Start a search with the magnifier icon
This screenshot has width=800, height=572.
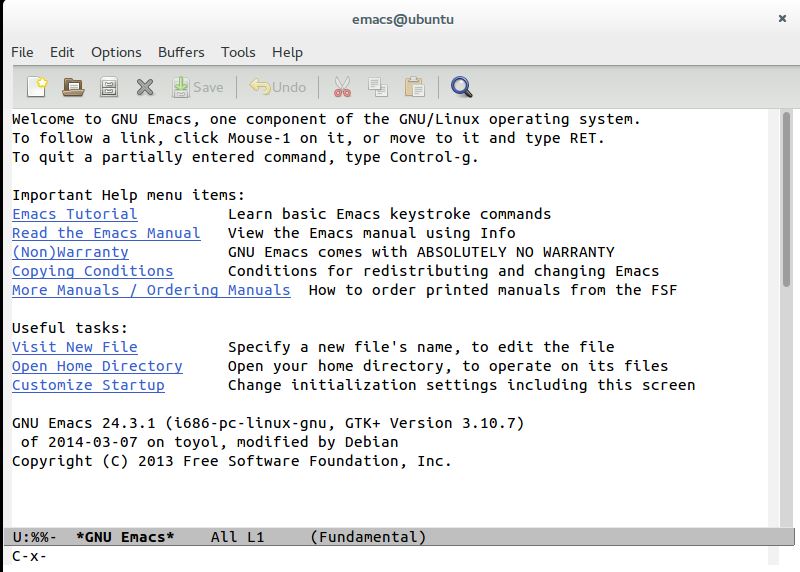(x=461, y=87)
